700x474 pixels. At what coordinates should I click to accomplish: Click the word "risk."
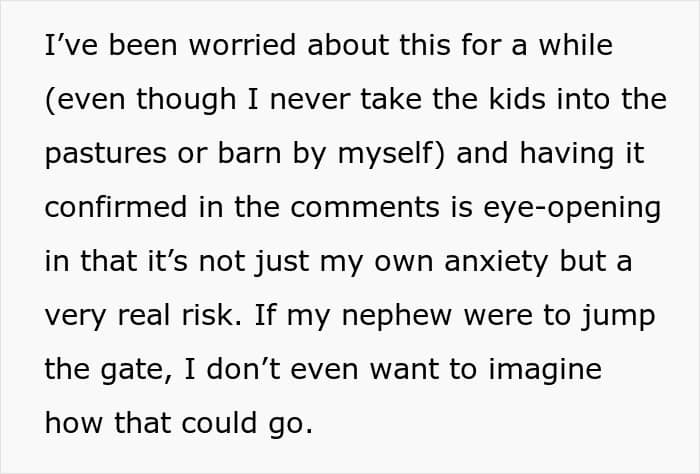click(212, 315)
